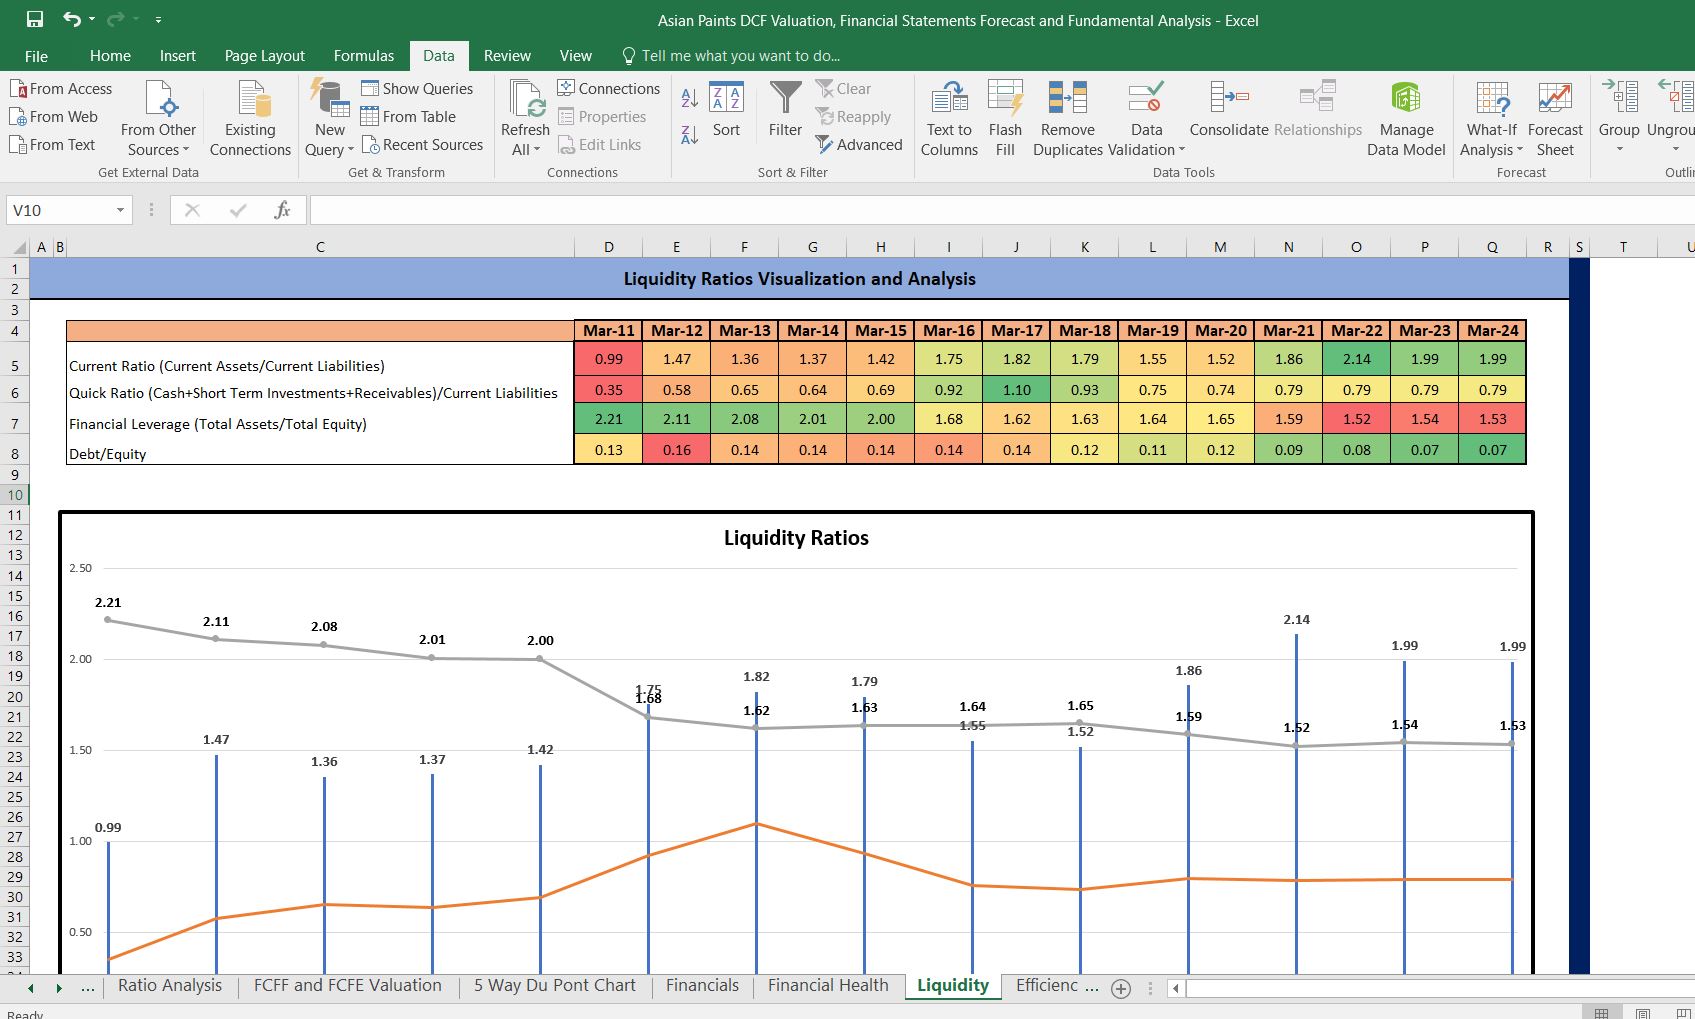This screenshot has width=1695, height=1019.
Task: Click Select All corner triangle
Action: 18,247
